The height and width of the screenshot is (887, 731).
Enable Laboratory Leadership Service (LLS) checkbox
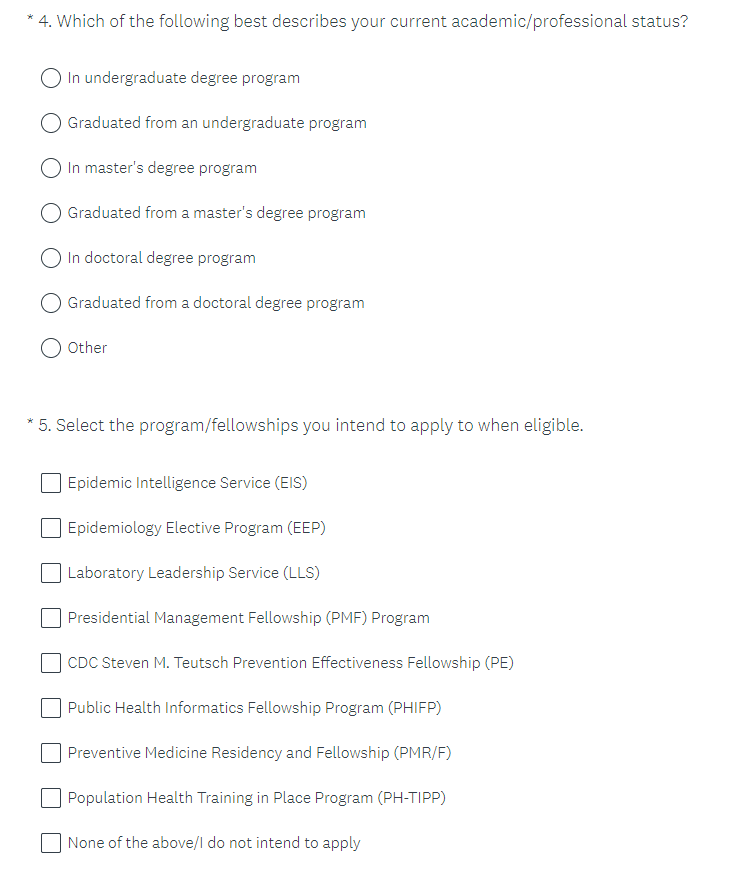pos(52,573)
